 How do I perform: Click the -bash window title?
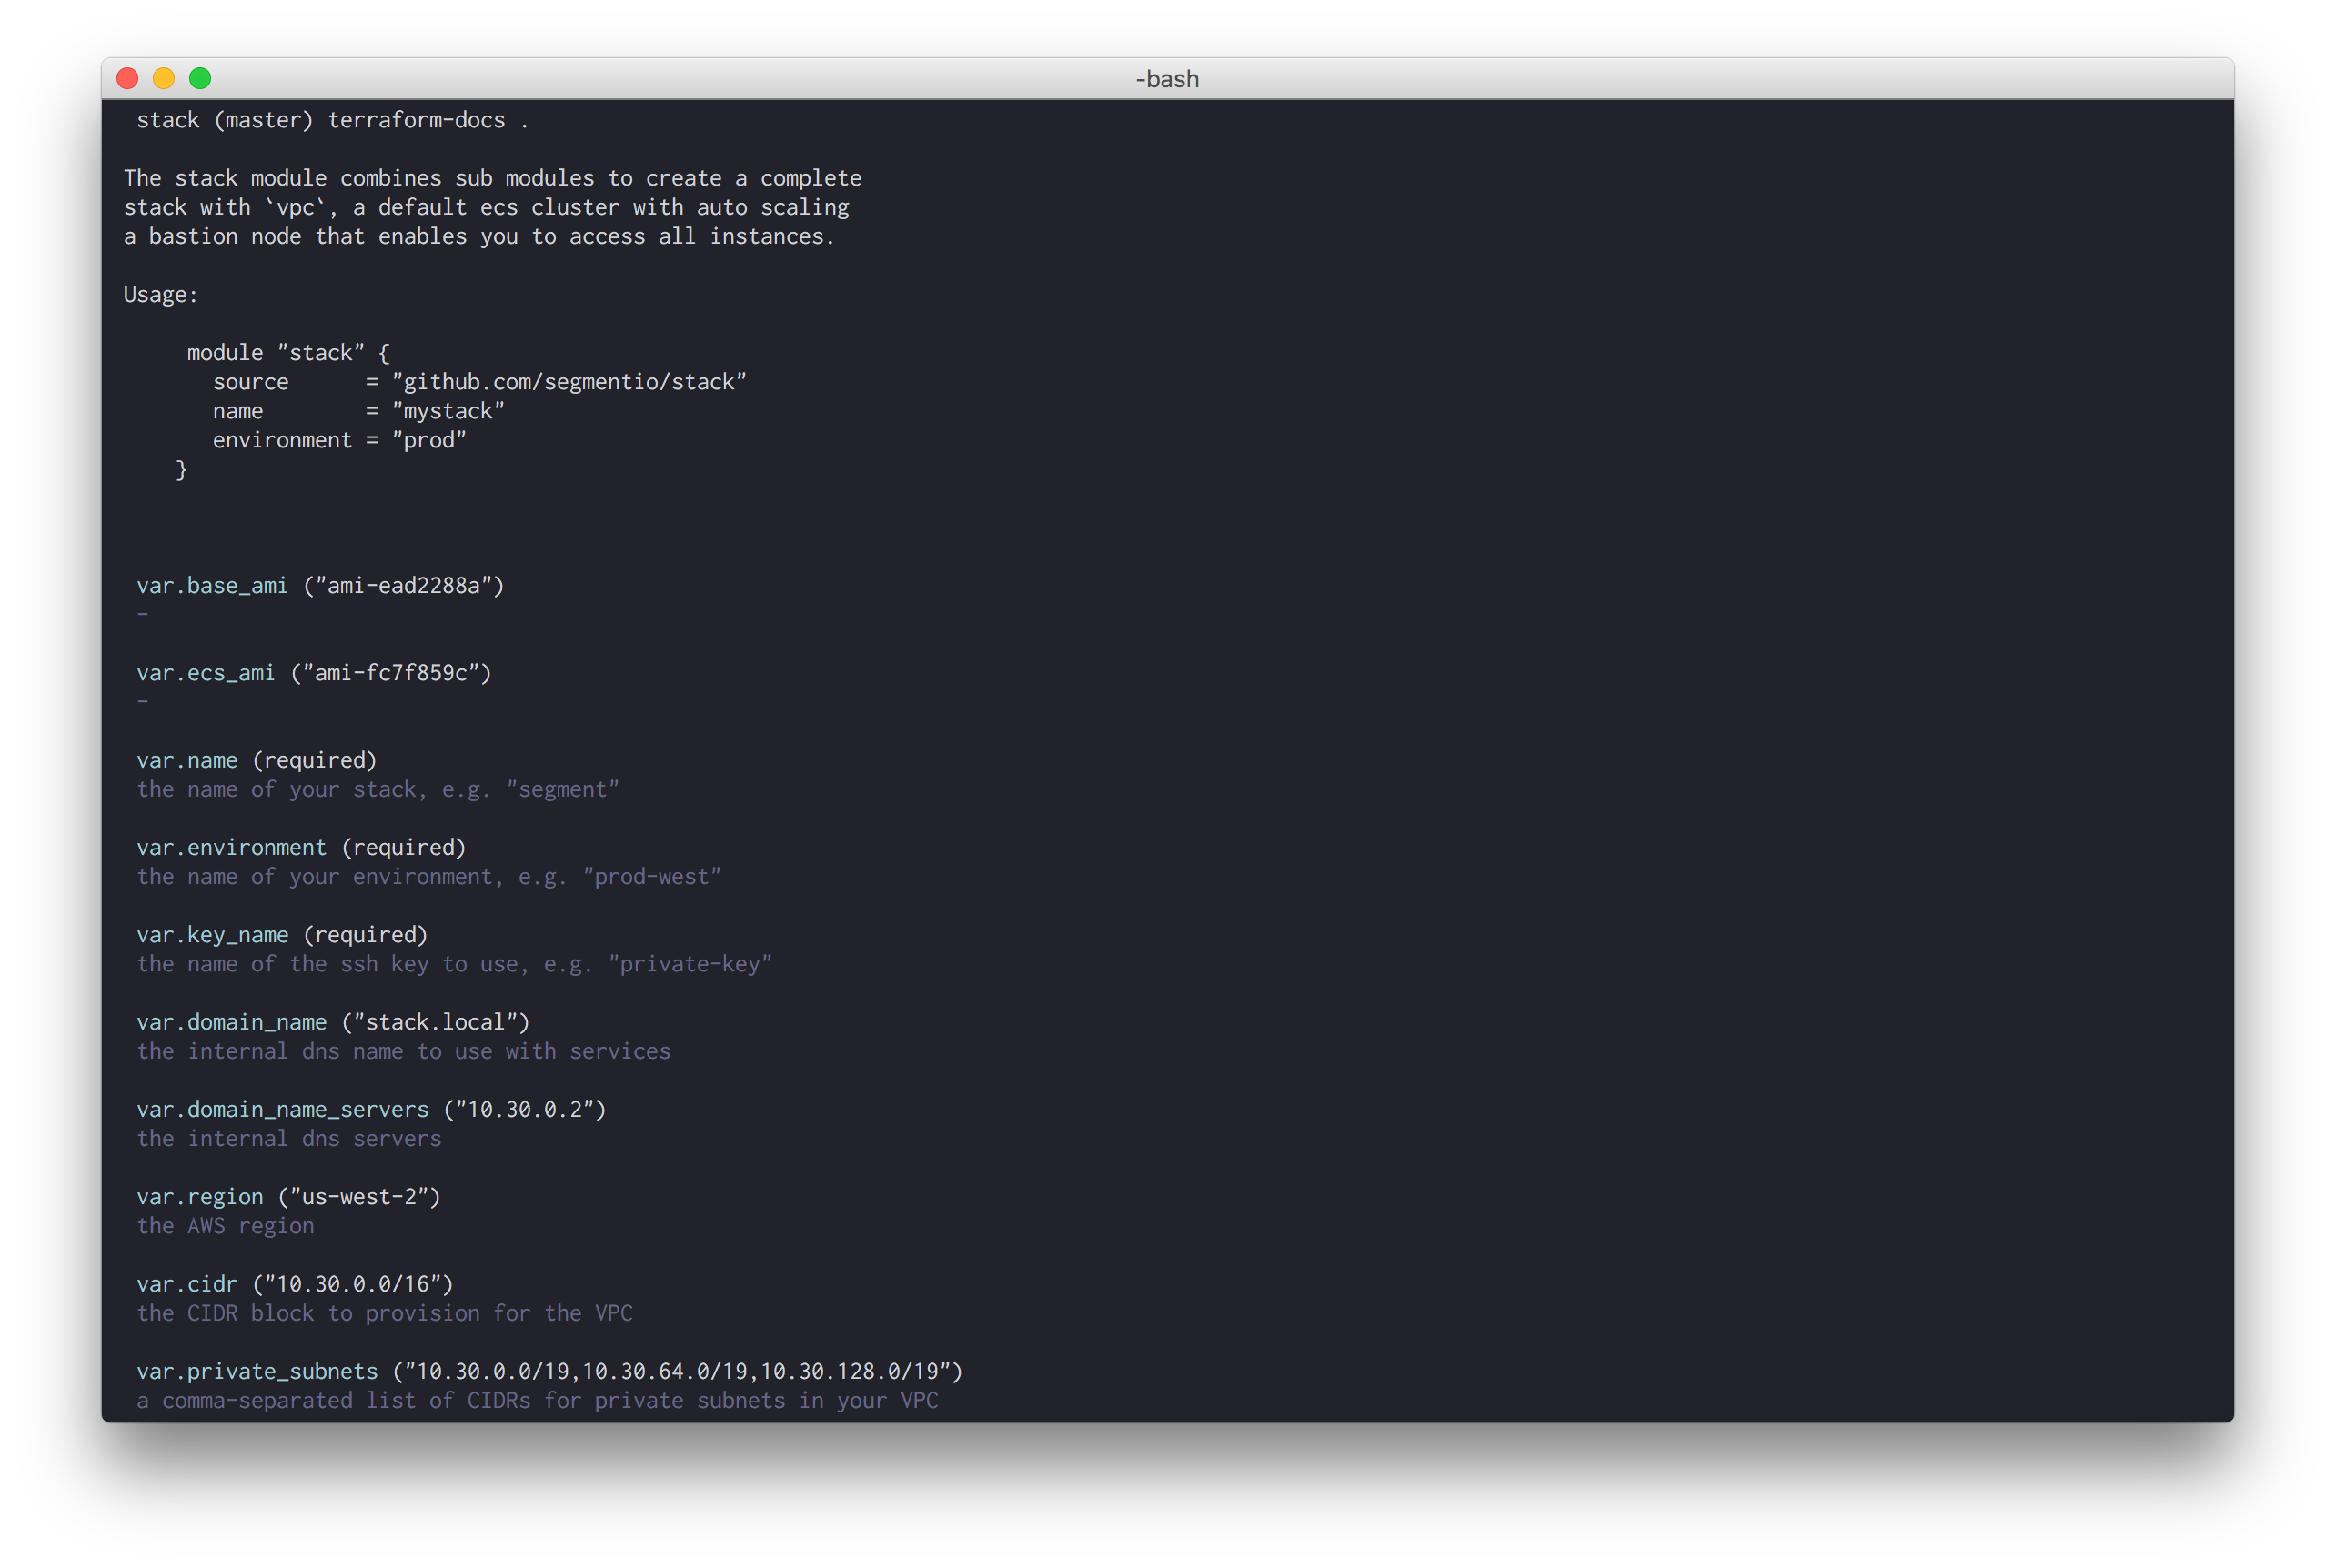(1166, 79)
